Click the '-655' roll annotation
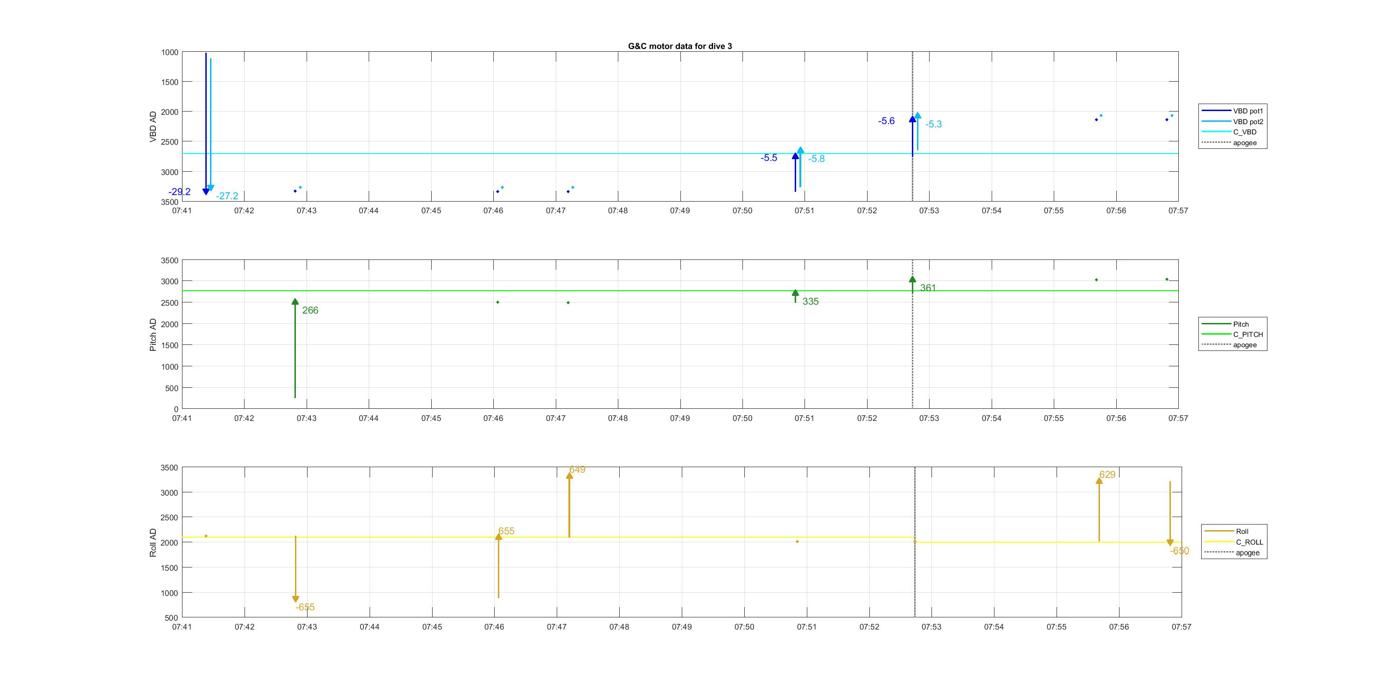This screenshot has width=1400, height=693. pos(305,608)
